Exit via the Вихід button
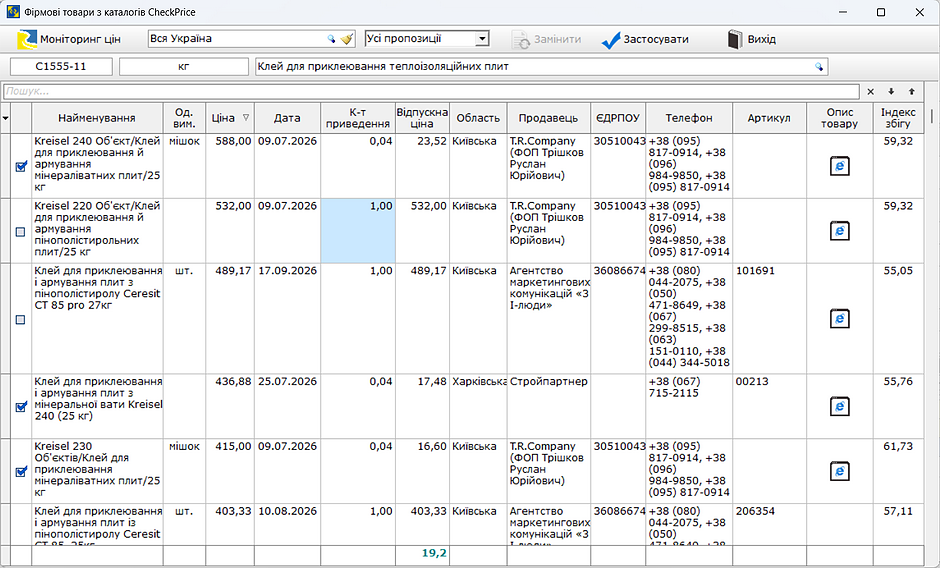 [752, 40]
